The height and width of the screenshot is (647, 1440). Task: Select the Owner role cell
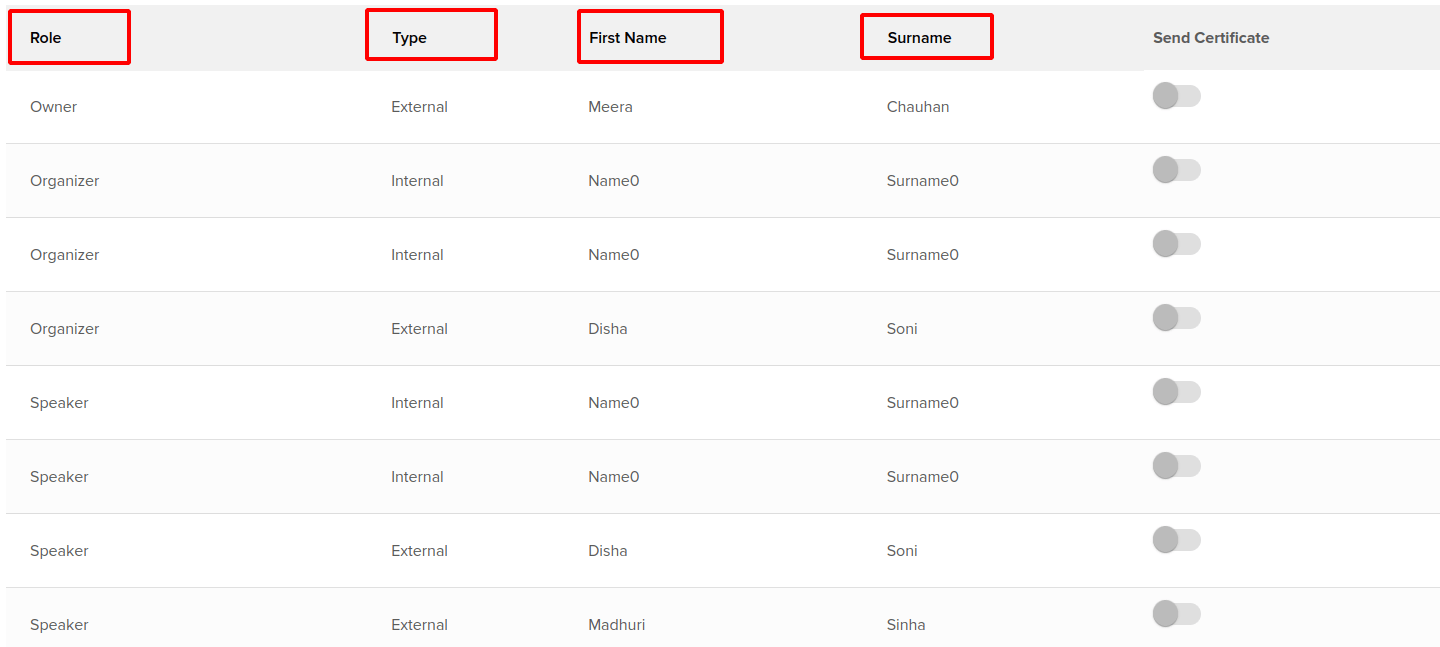click(x=53, y=106)
